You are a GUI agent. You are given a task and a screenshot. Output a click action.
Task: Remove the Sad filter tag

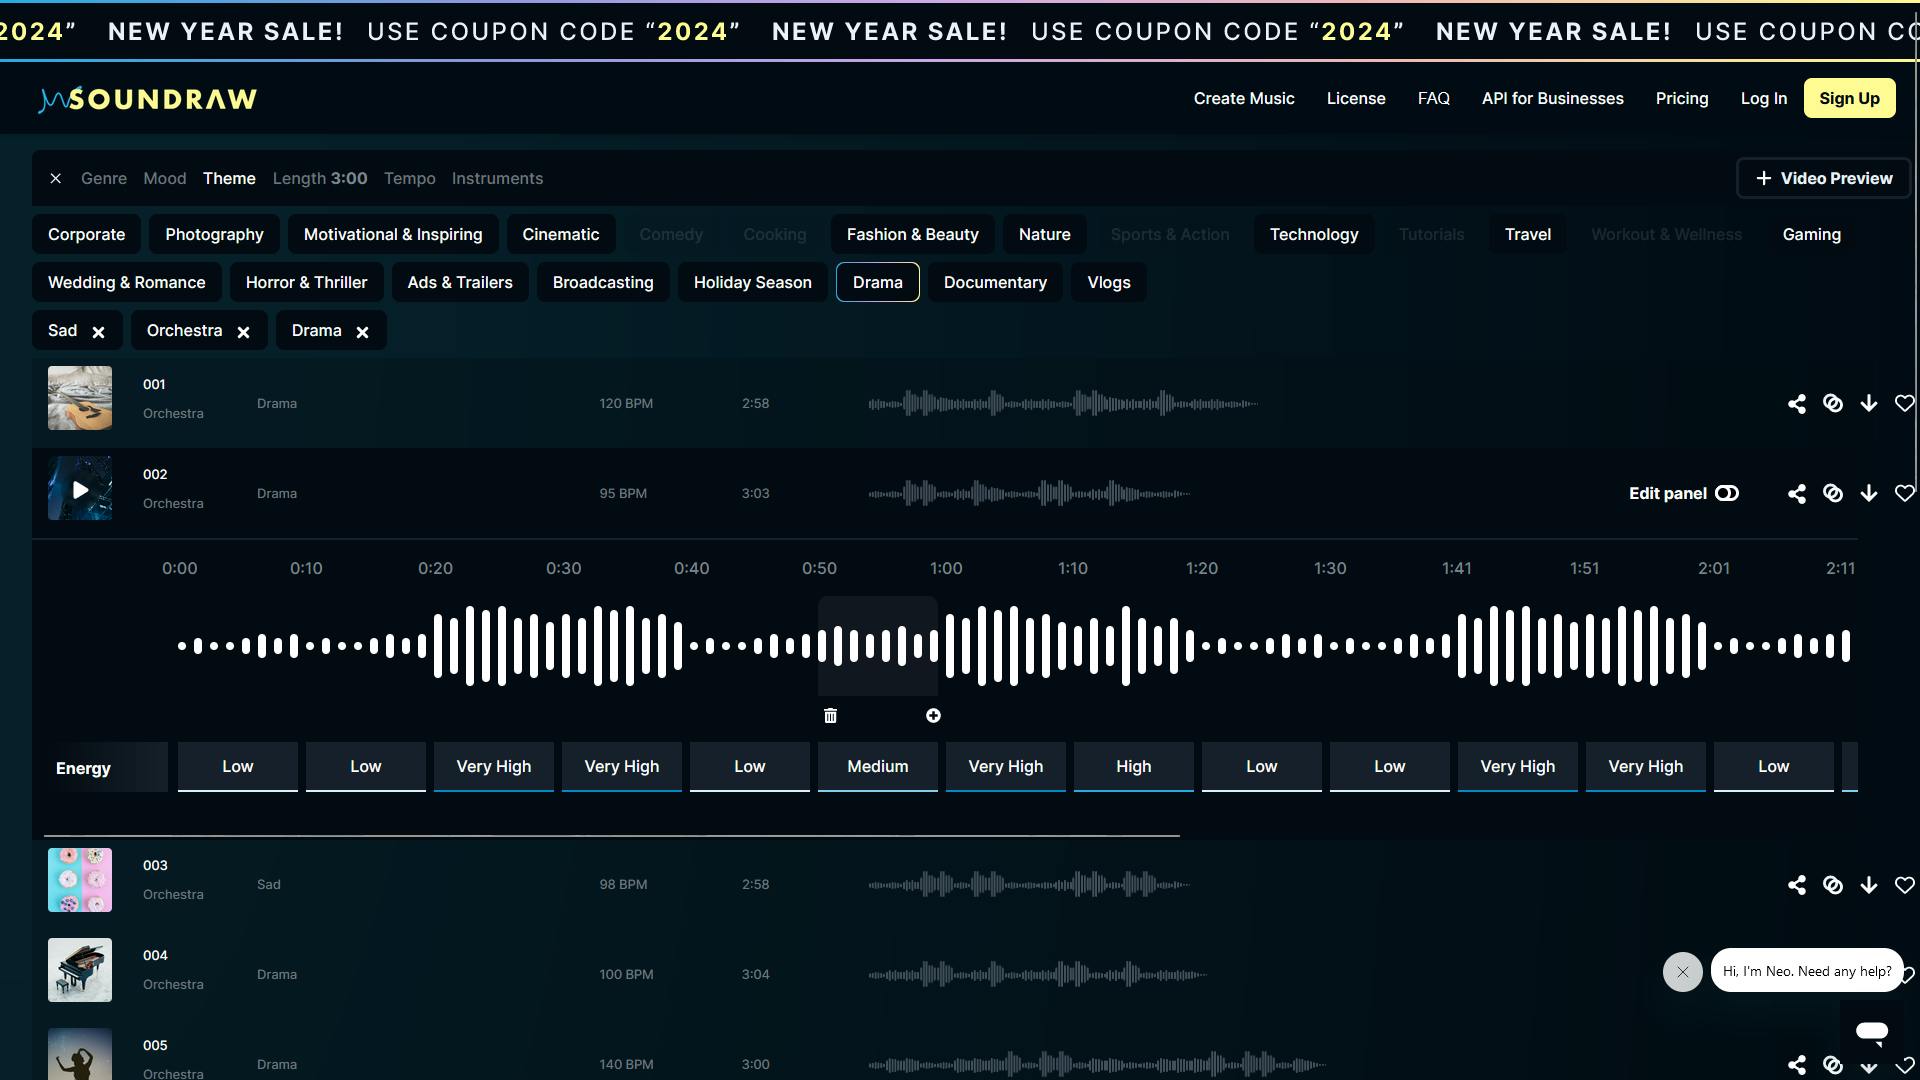click(x=98, y=332)
